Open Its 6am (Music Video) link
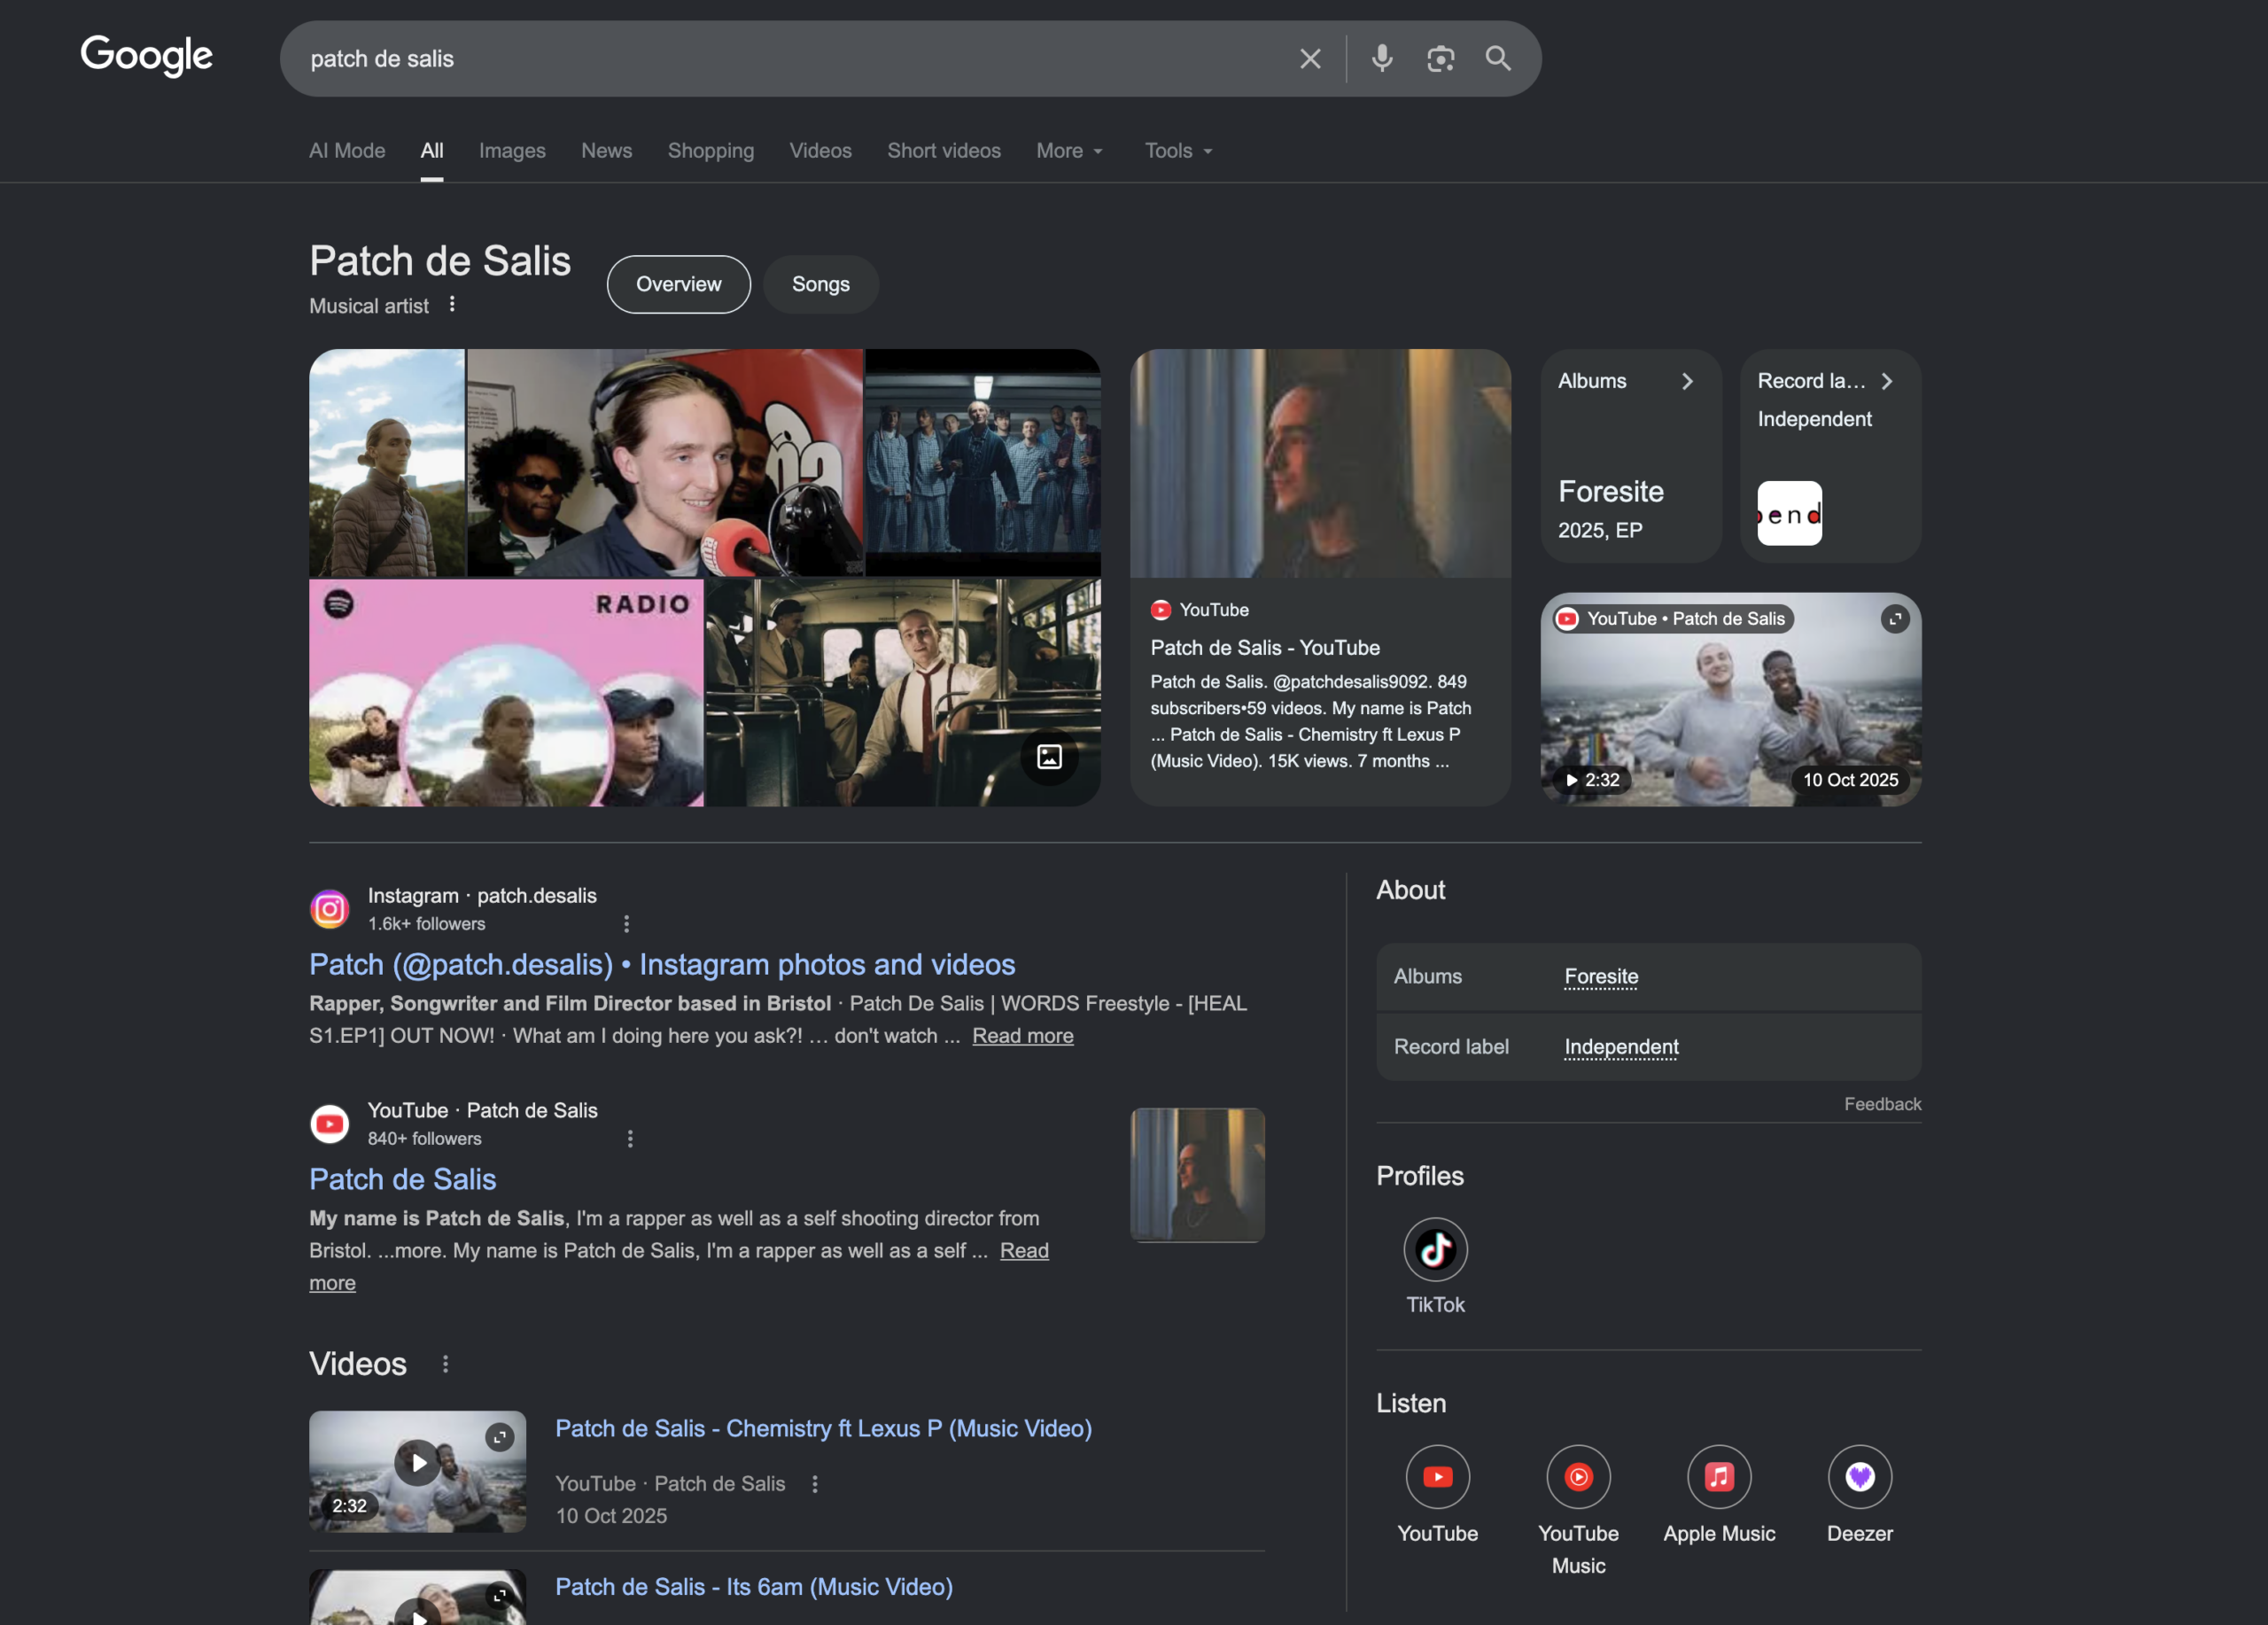2268x1625 pixels. click(754, 1587)
